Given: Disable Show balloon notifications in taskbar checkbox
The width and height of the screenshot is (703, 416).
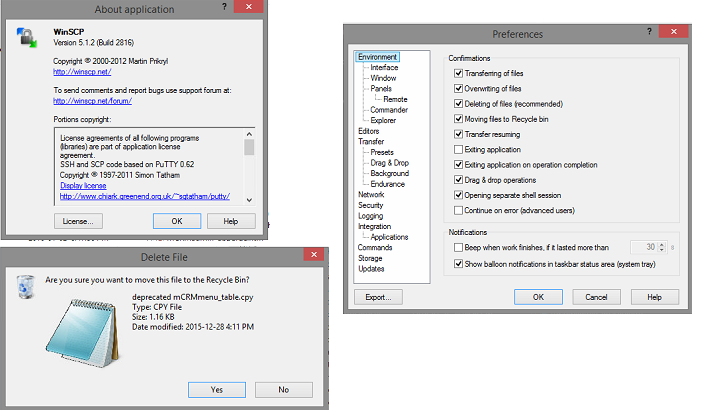Looking at the screenshot, I should pyautogui.click(x=458, y=262).
